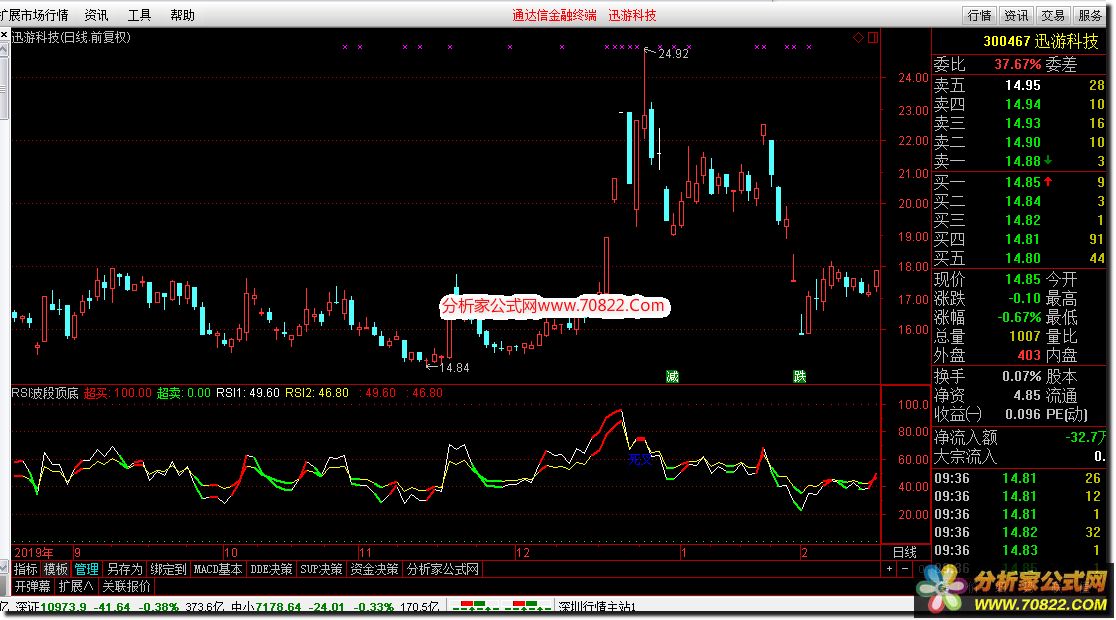Click the 关联报价 button
Image resolution: width=1116 pixels, height=620 pixels.
[127, 586]
